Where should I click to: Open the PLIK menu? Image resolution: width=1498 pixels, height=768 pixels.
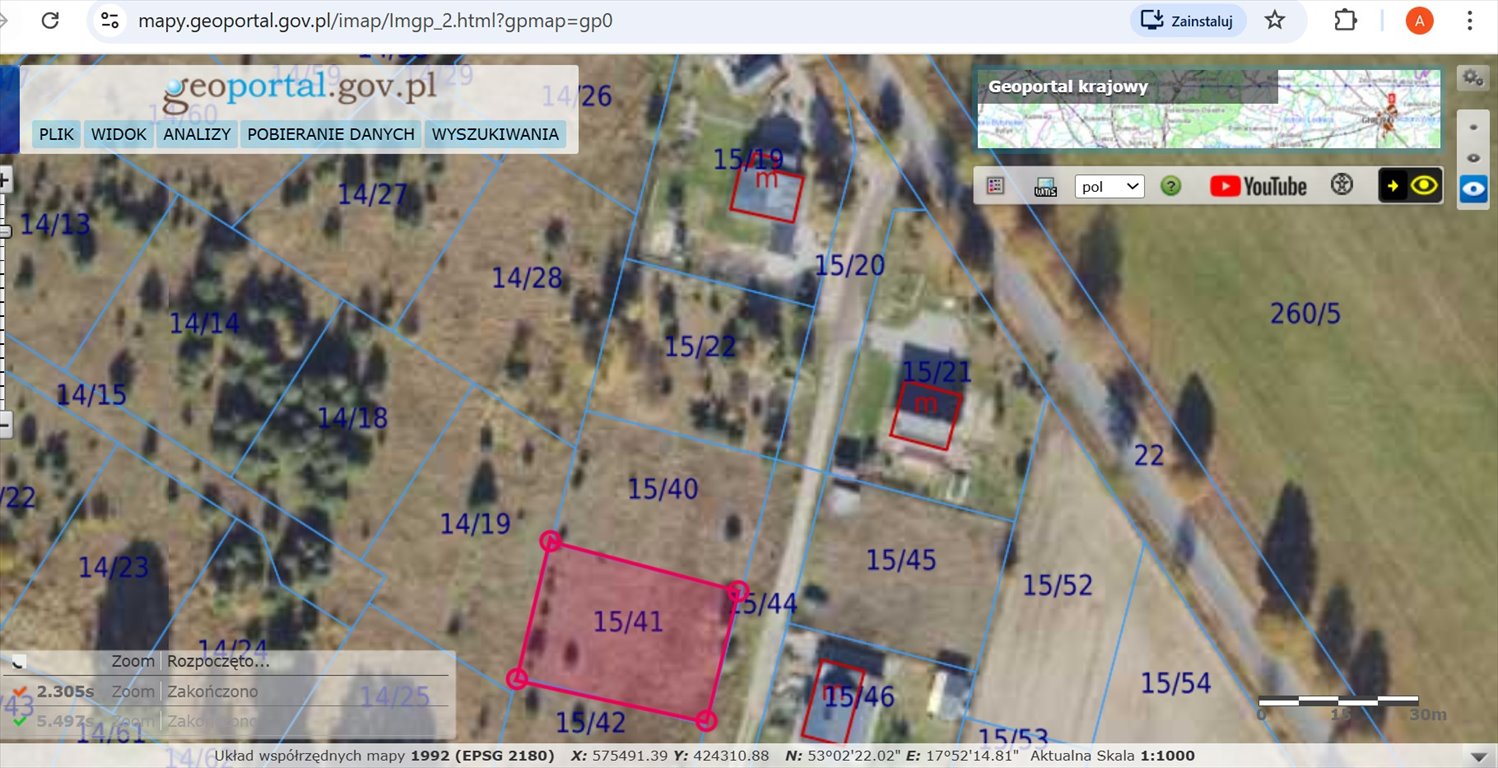pos(56,134)
